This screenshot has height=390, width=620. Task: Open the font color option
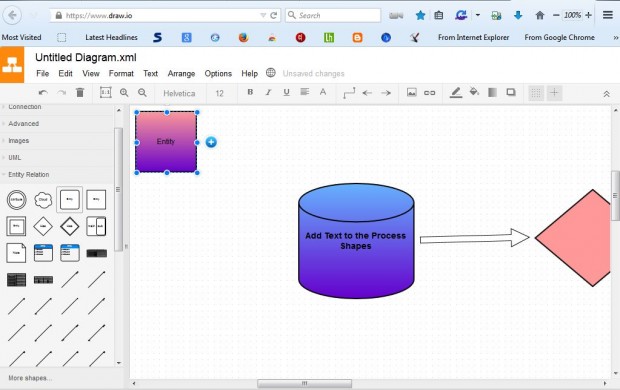(x=323, y=92)
